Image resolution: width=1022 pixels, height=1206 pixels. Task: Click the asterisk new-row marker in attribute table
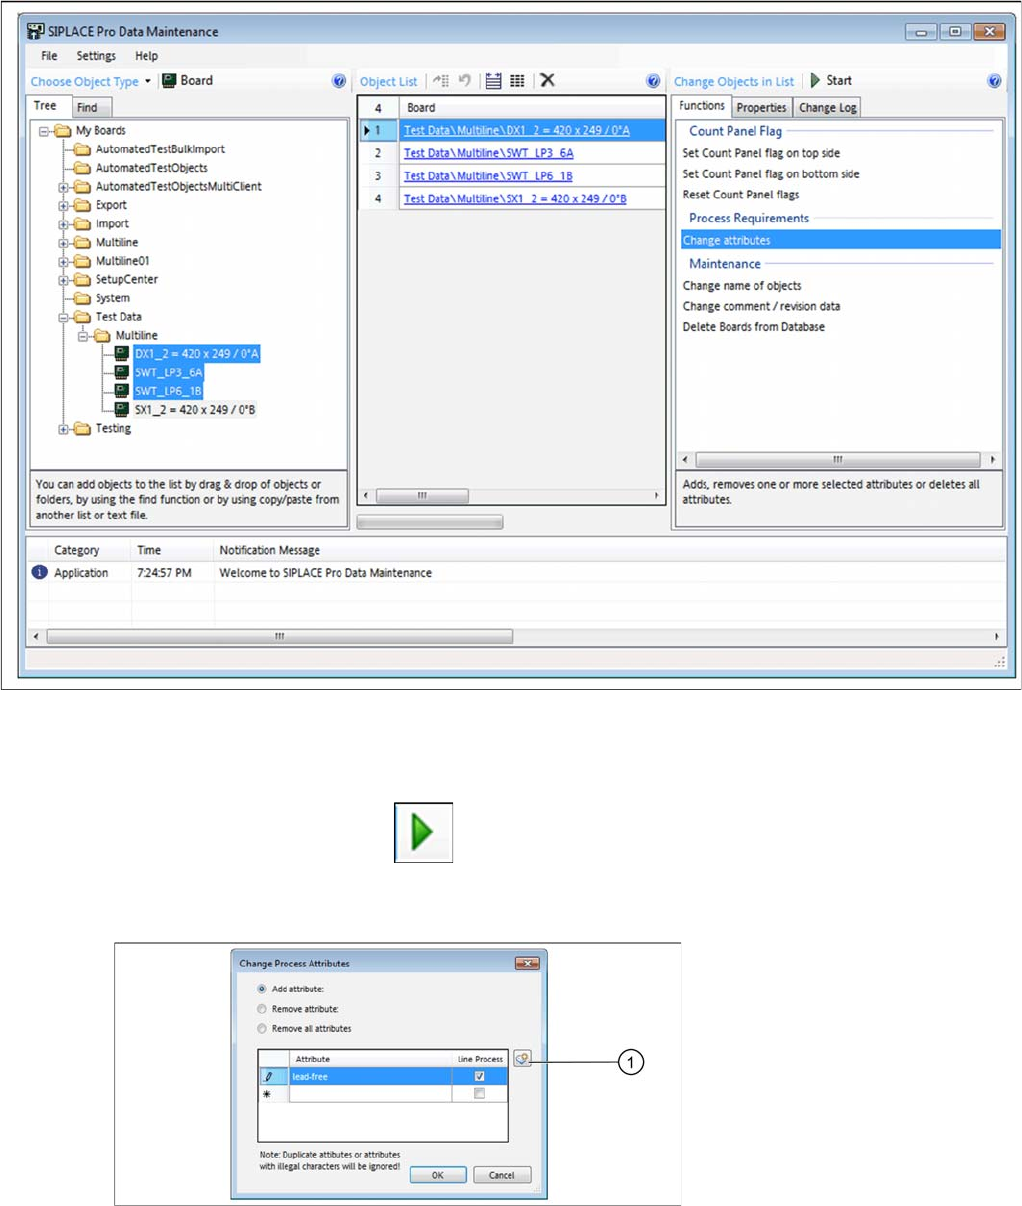[267, 1095]
